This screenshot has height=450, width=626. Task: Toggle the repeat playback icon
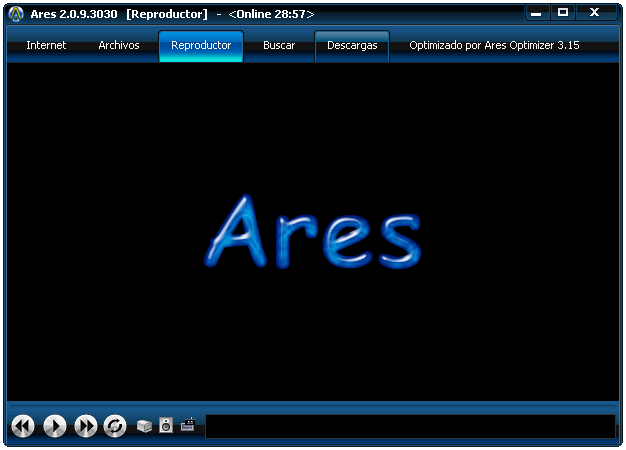pos(115,426)
